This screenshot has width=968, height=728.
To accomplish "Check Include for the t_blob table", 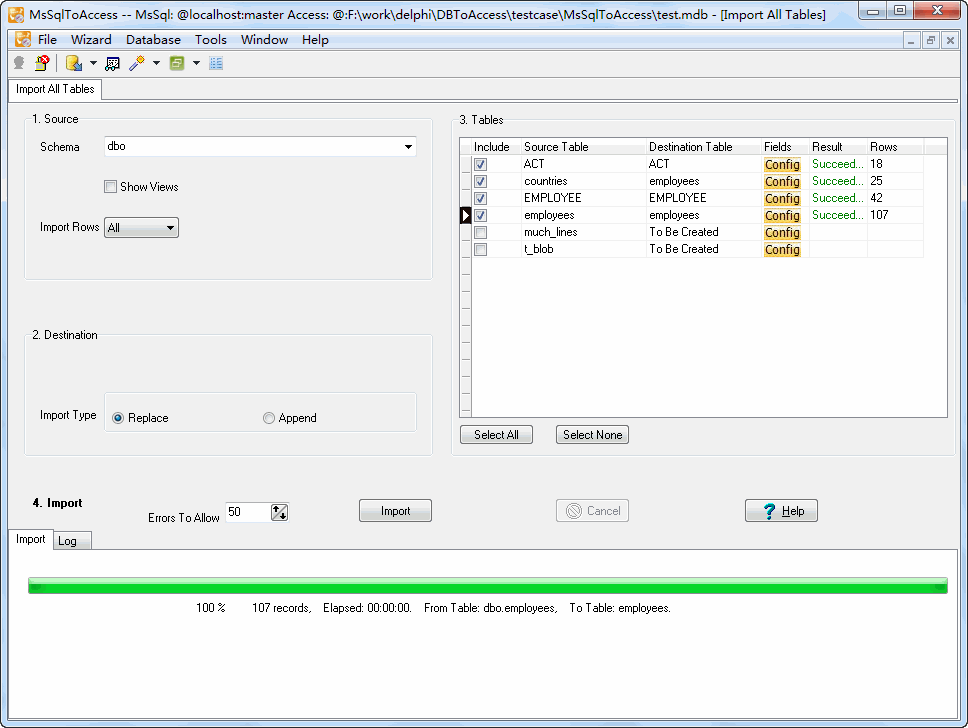I will 480,249.
